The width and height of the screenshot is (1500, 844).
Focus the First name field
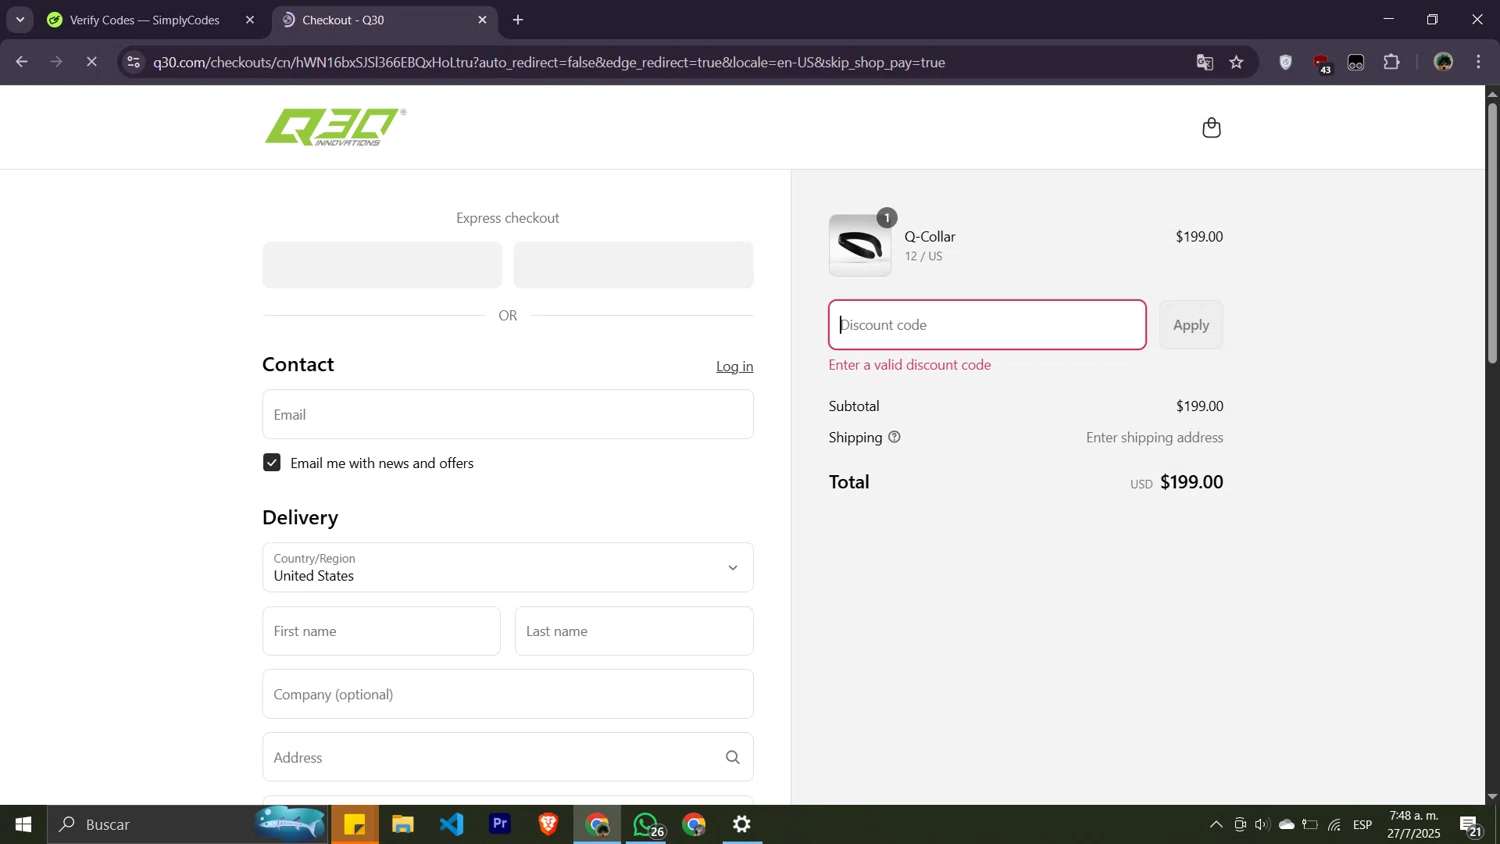[381, 631]
